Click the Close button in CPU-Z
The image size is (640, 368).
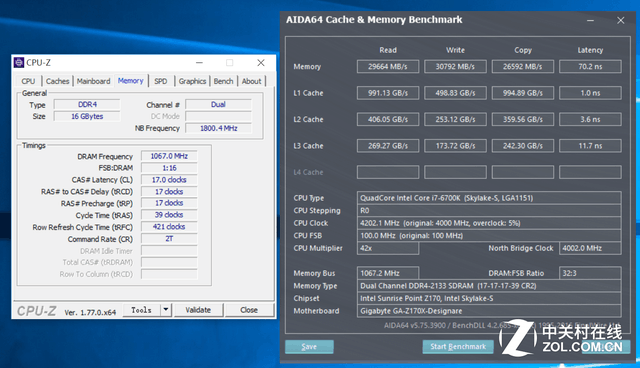click(x=249, y=310)
